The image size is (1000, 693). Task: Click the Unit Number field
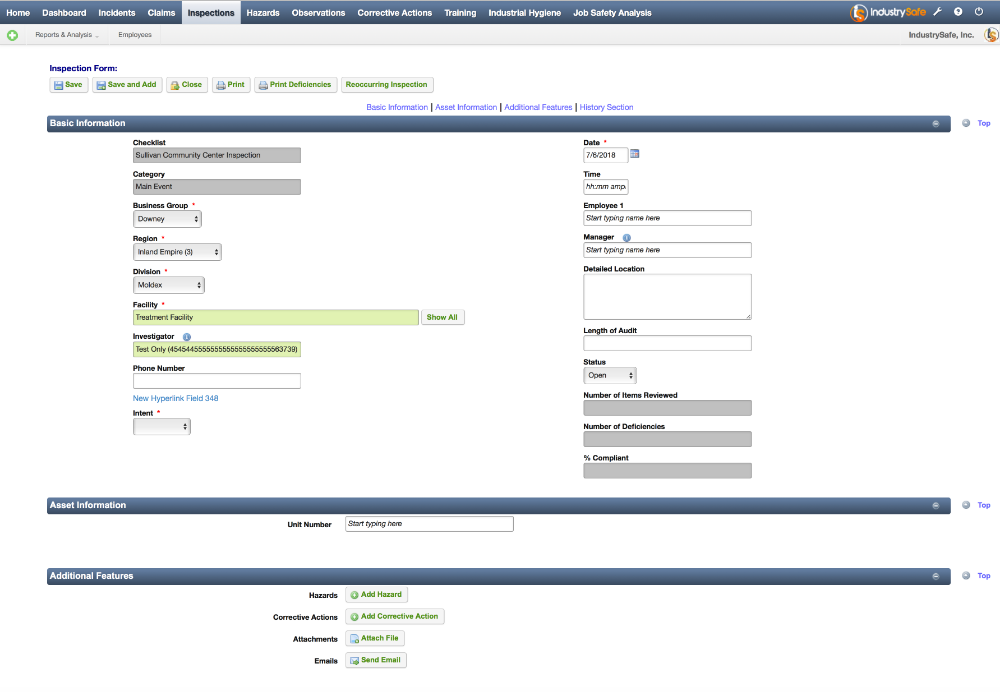429,524
